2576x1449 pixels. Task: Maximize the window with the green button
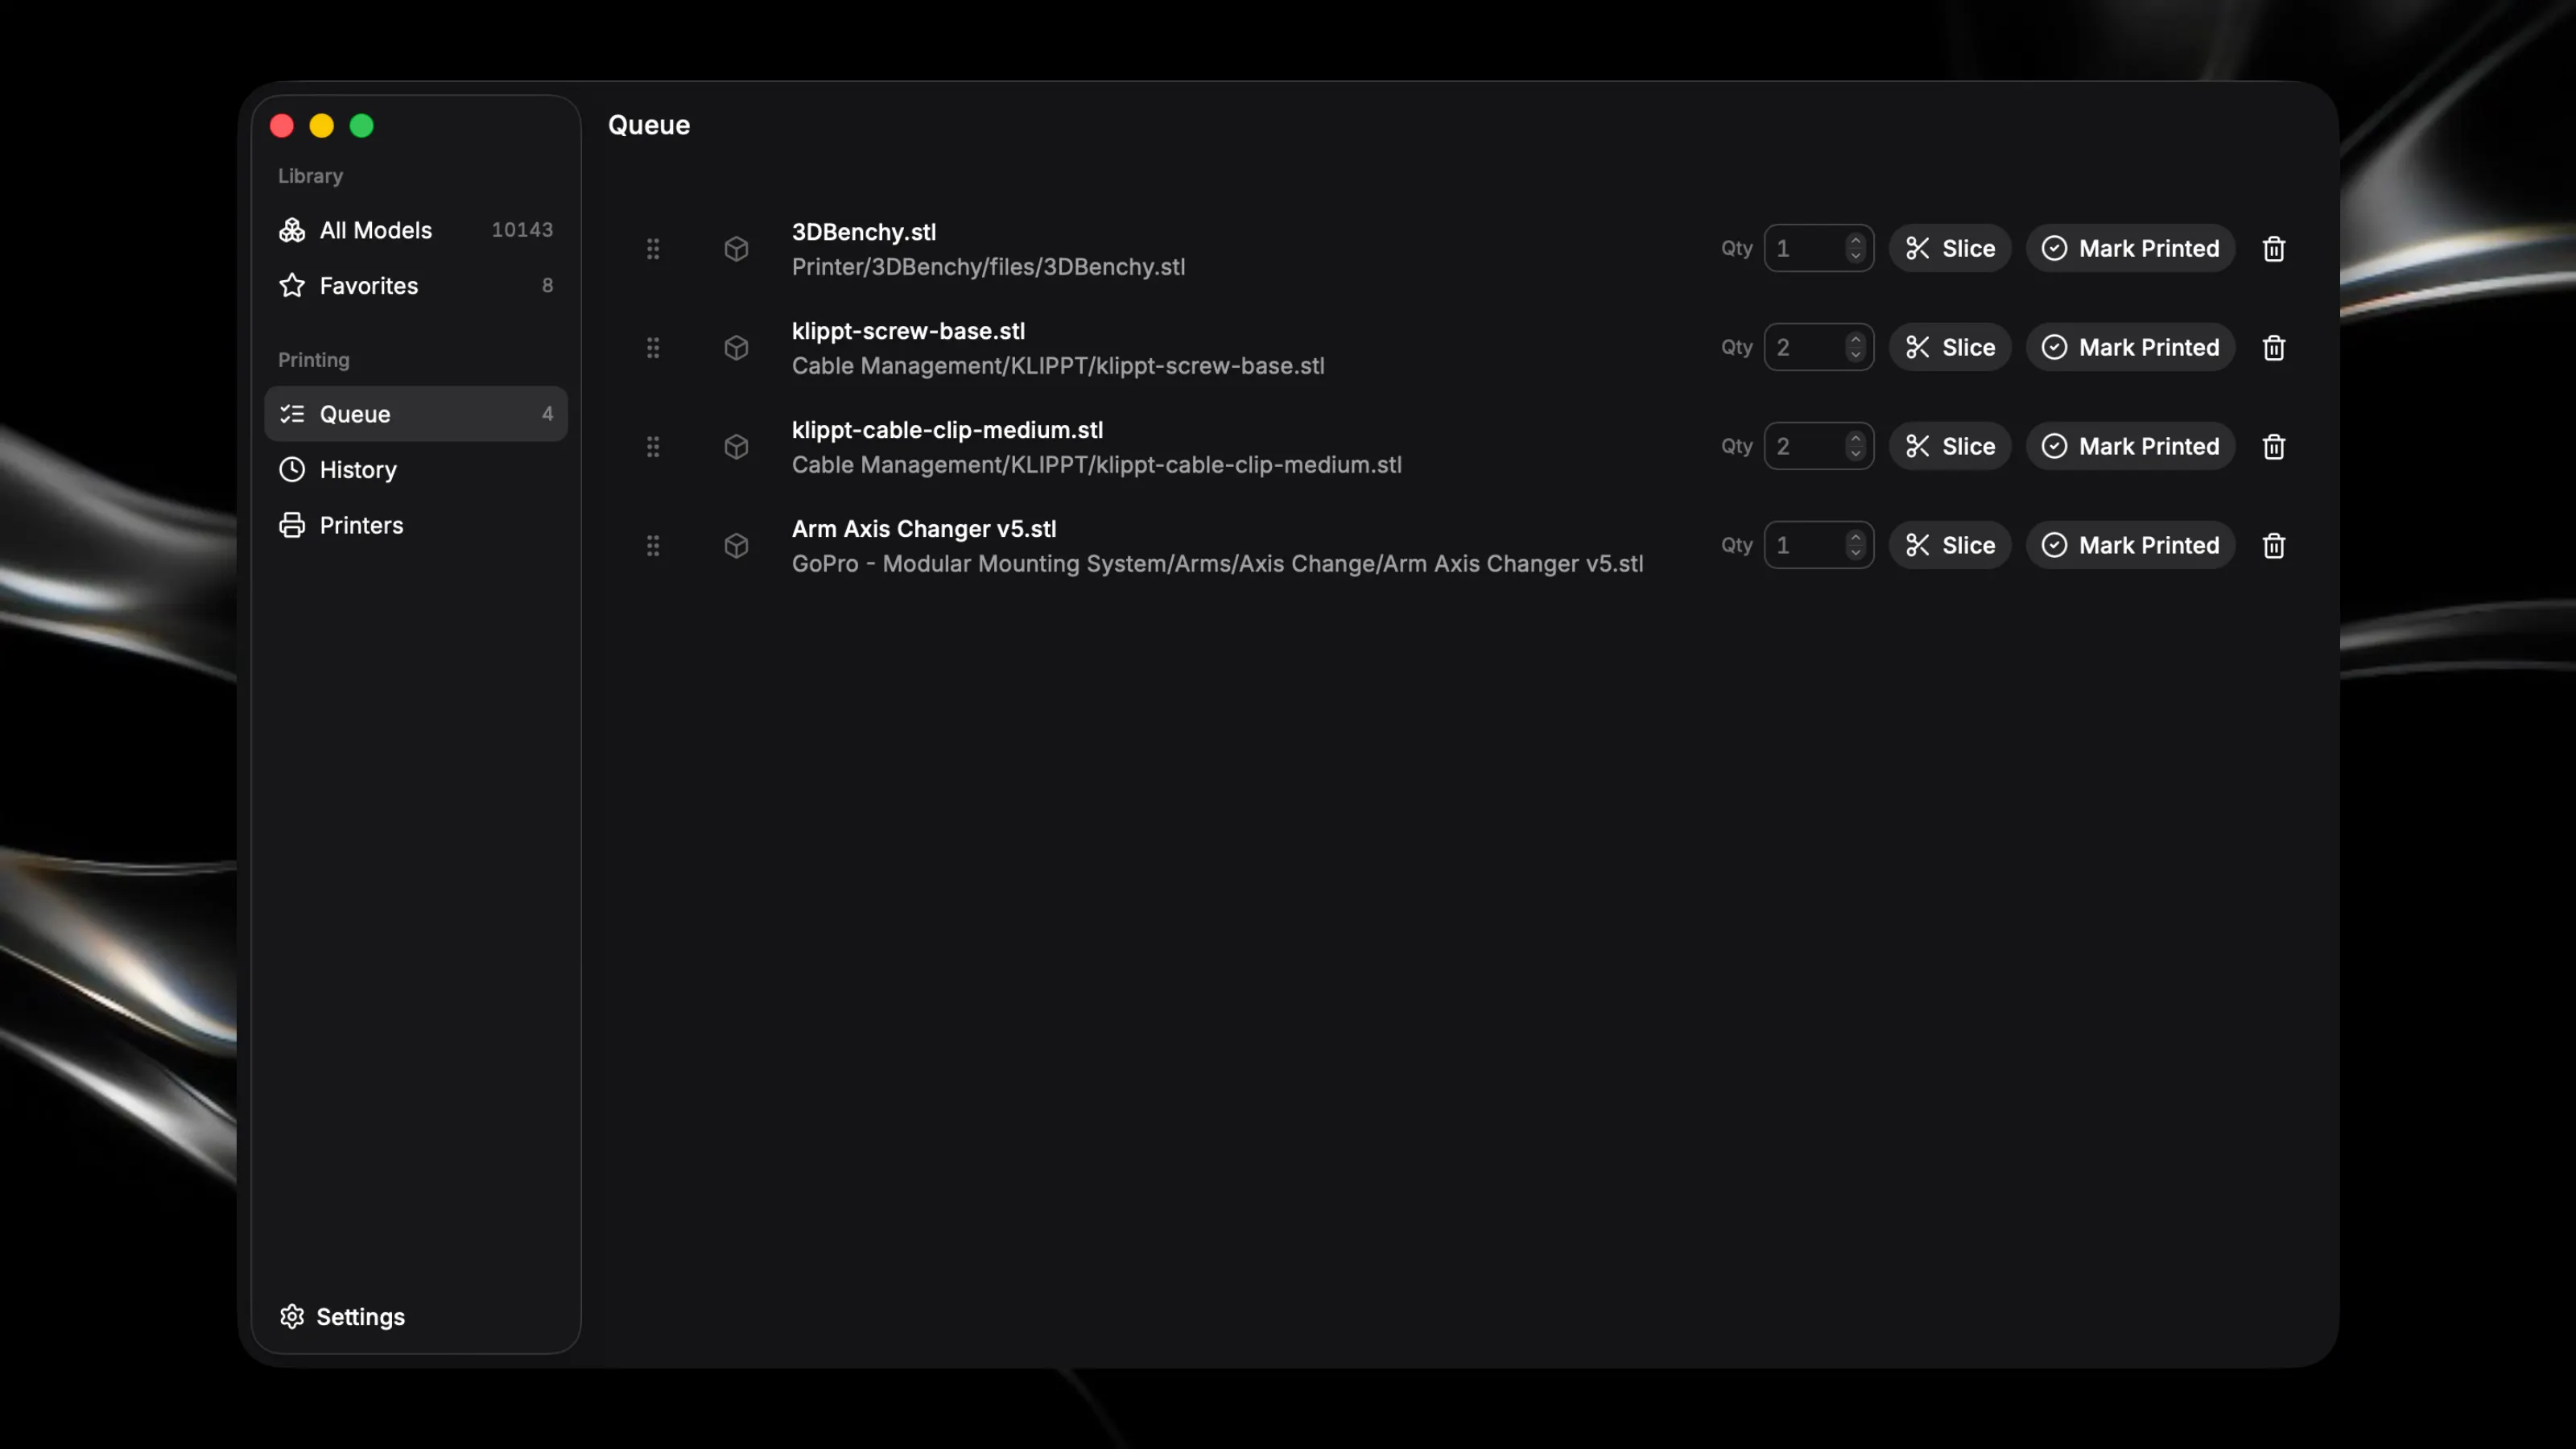coord(362,126)
